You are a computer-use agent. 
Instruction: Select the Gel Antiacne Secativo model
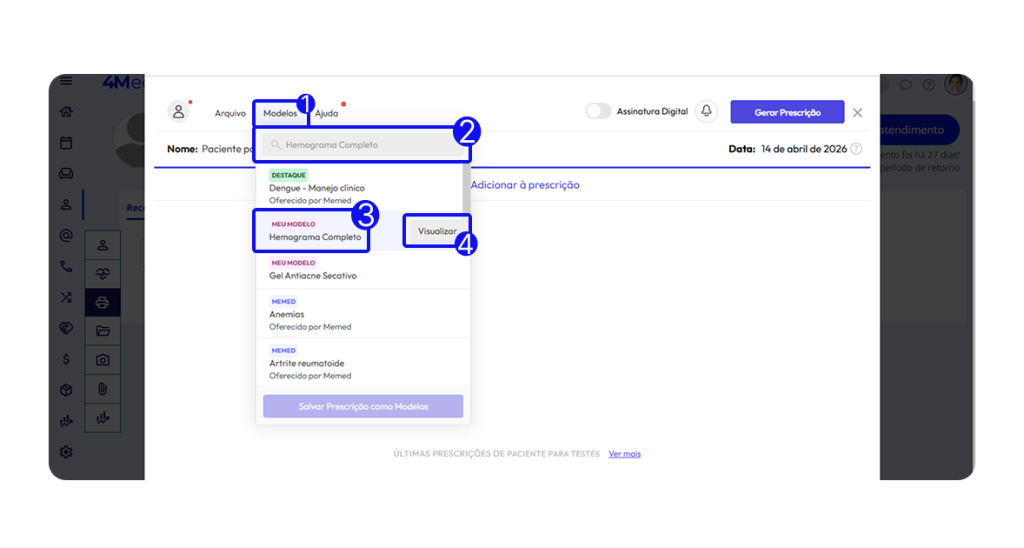(x=313, y=275)
